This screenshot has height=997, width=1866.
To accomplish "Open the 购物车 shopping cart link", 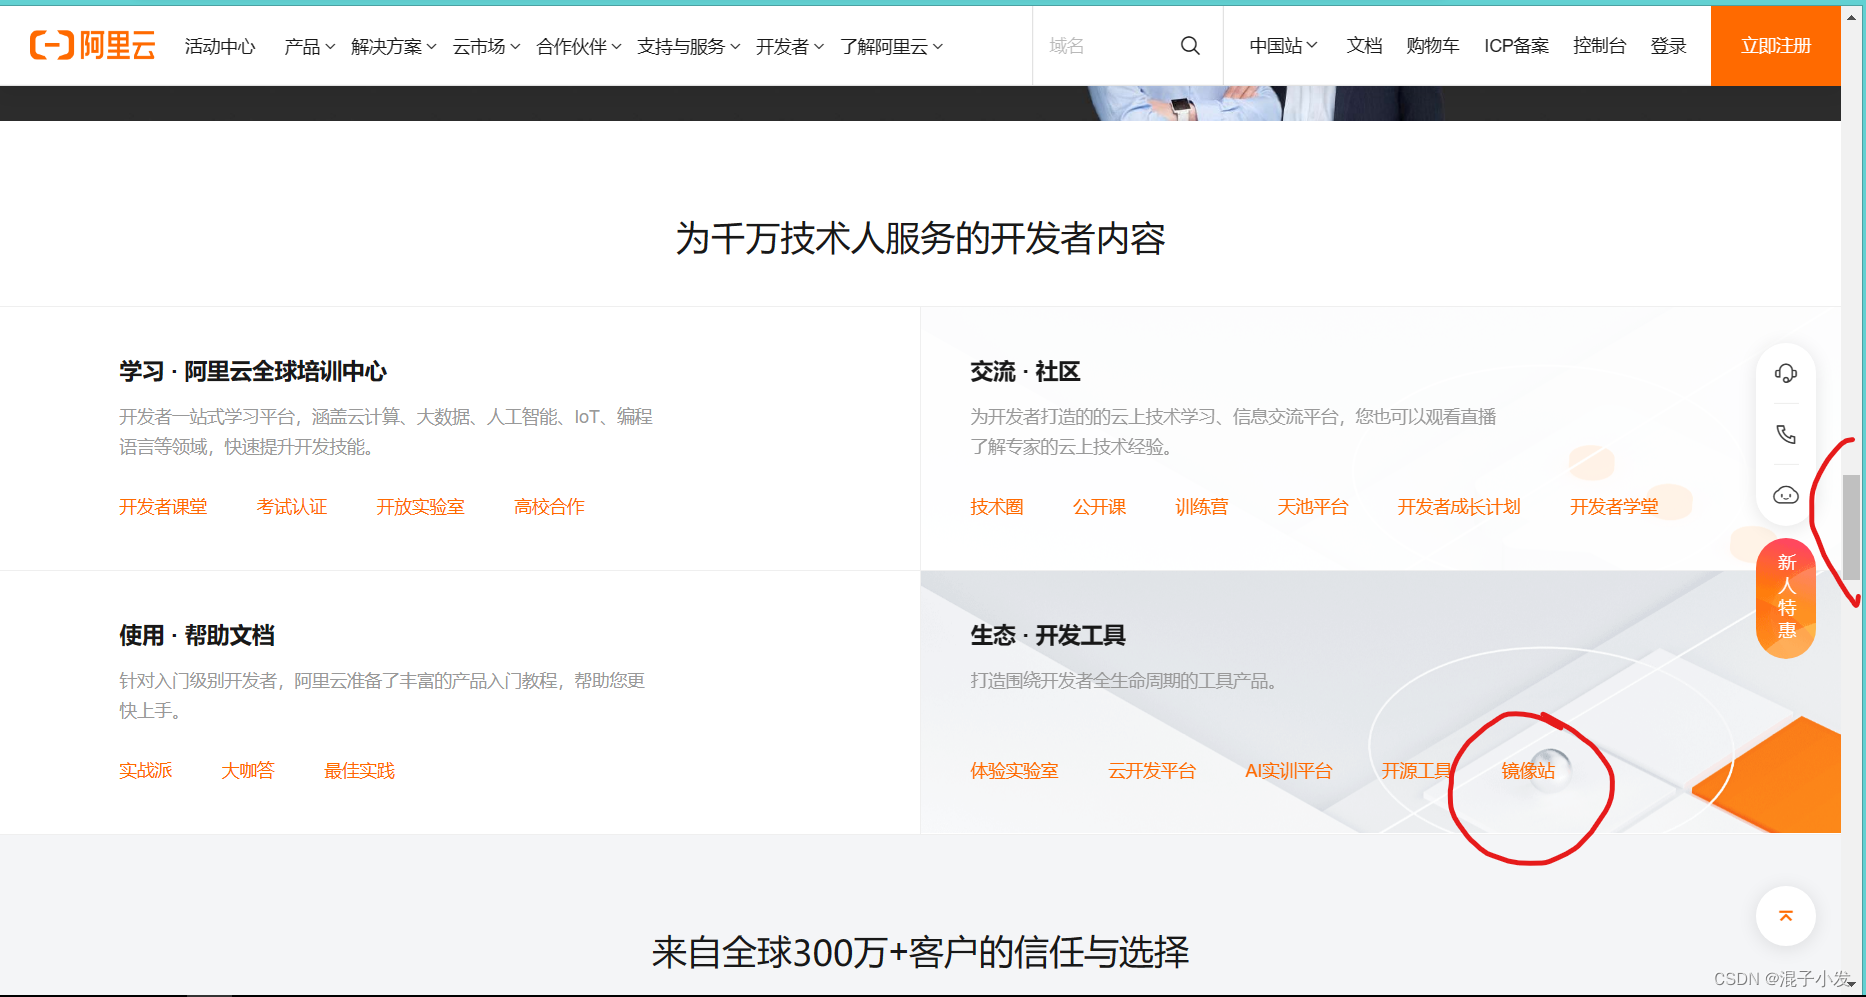I will point(1432,46).
